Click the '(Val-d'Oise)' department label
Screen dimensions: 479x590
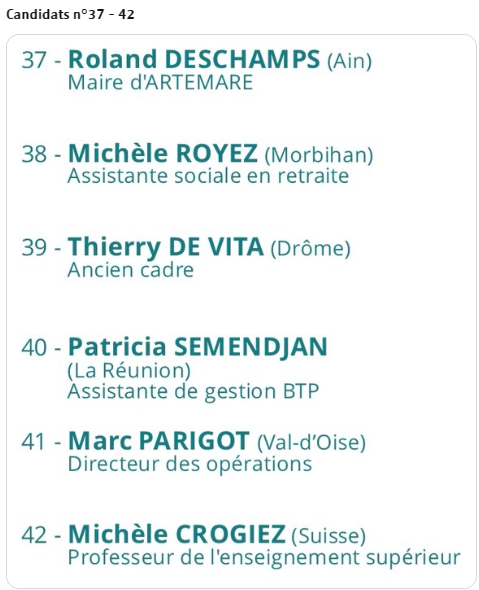pos(312,442)
